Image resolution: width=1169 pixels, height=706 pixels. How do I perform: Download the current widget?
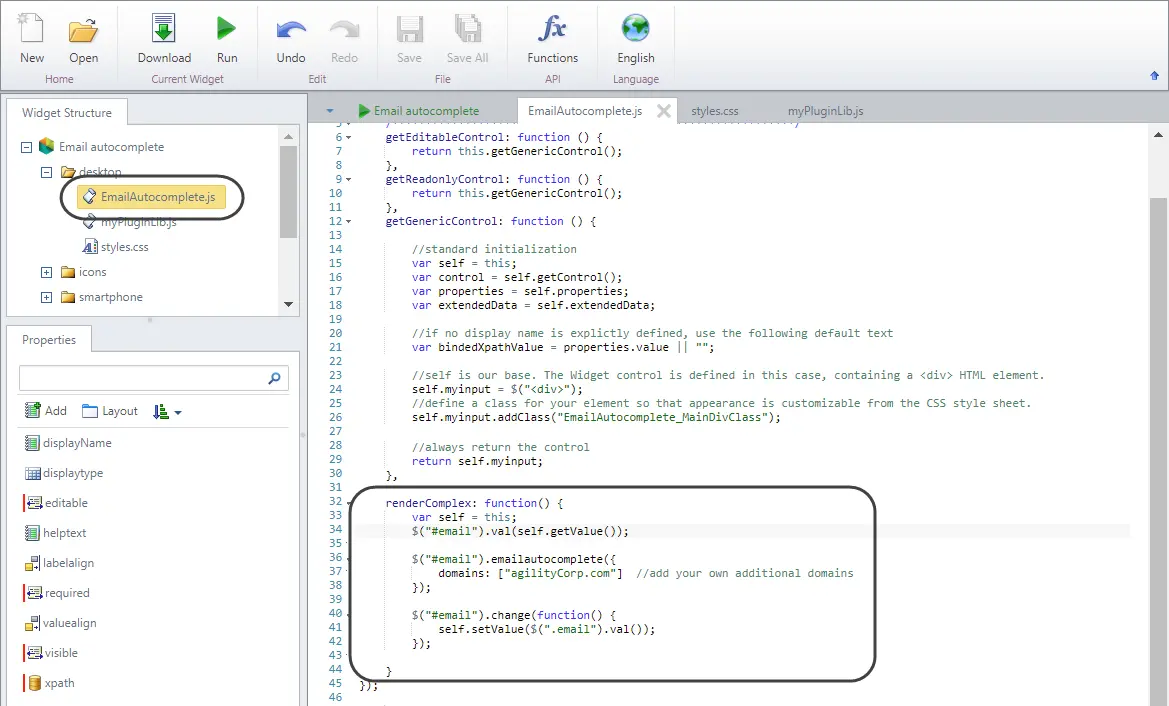[164, 39]
